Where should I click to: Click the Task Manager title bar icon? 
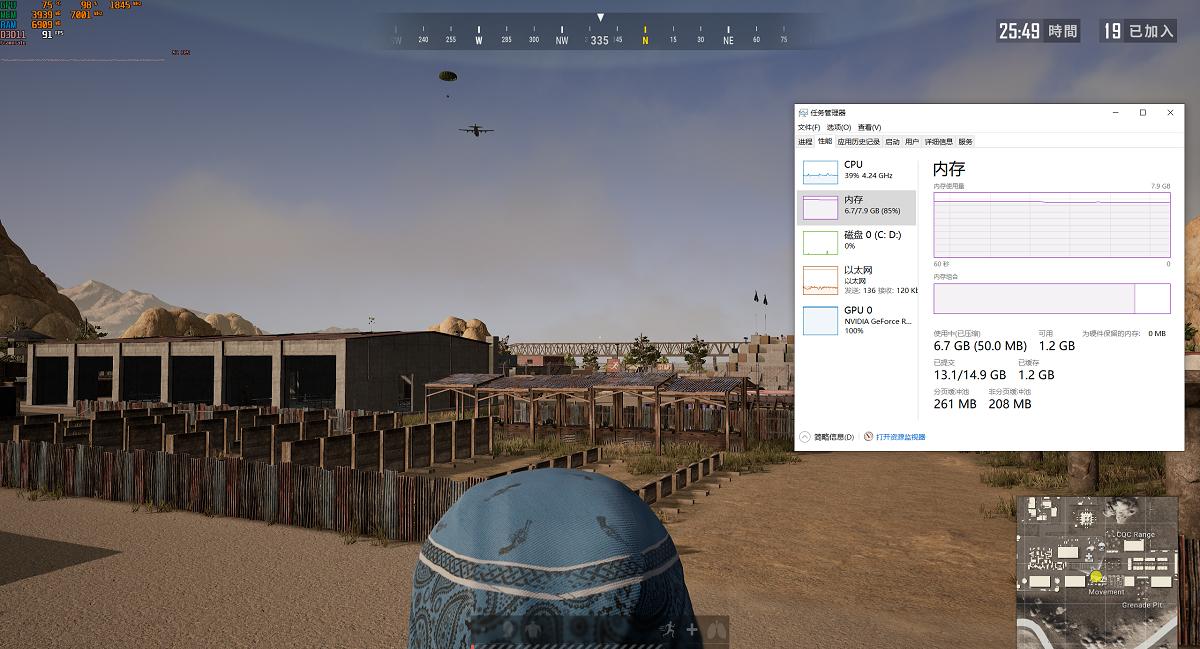tap(802, 113)
